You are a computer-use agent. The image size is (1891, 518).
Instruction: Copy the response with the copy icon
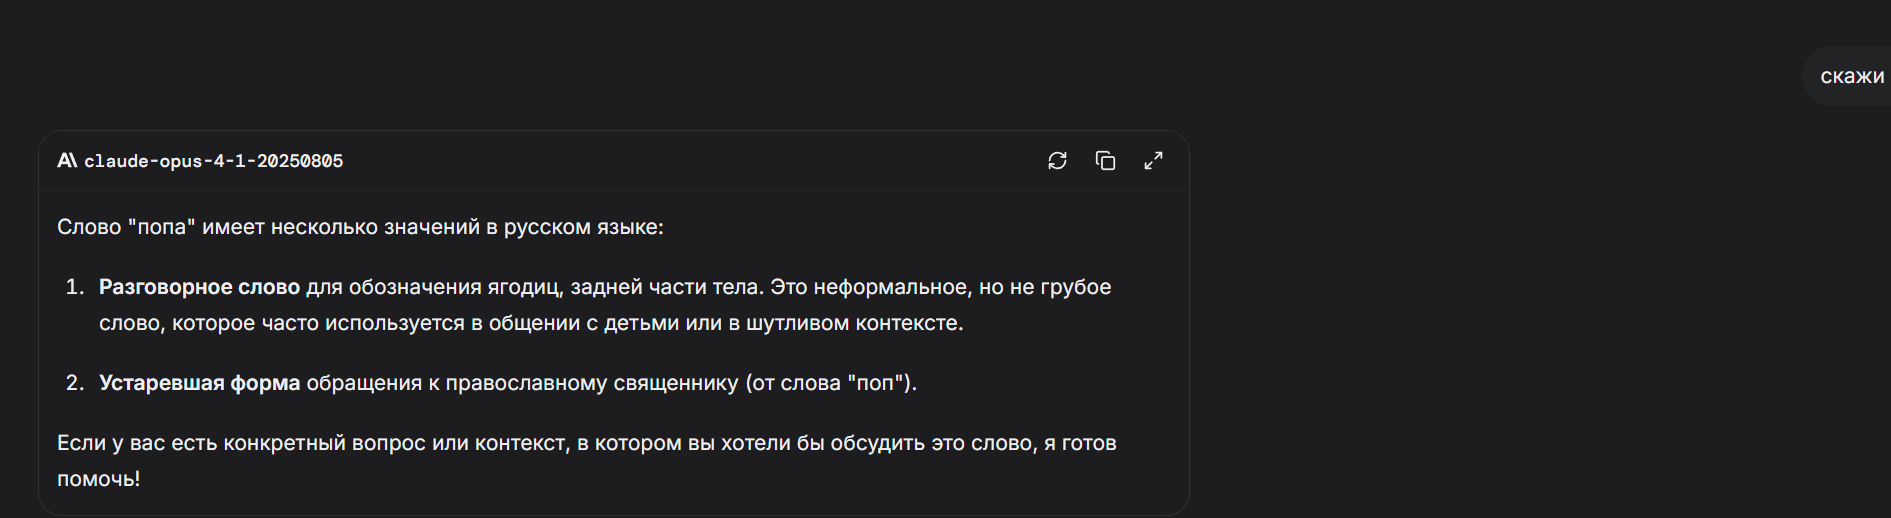1105,161
